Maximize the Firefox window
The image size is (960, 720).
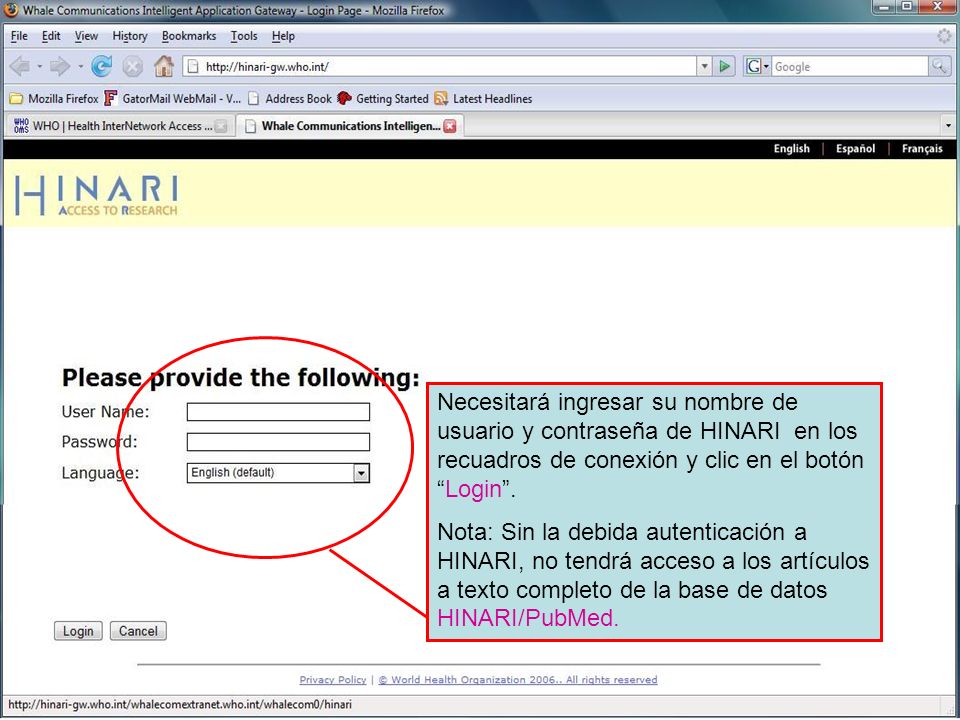point(908,7)
